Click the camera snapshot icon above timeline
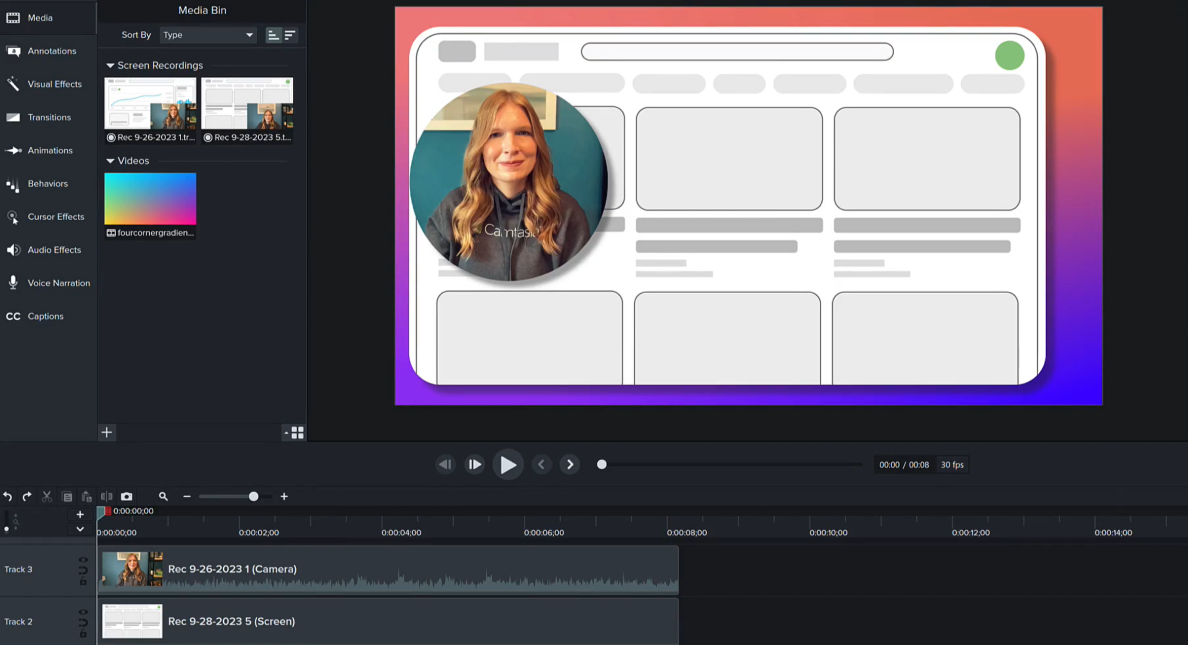 [126, 496]
